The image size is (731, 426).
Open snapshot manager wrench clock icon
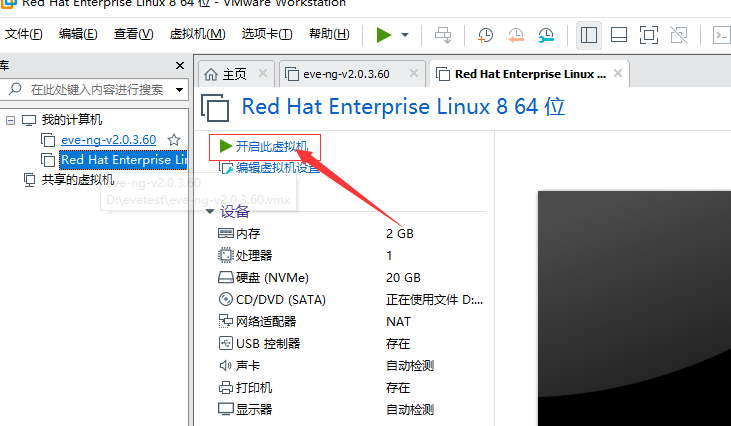click(546, 35)
